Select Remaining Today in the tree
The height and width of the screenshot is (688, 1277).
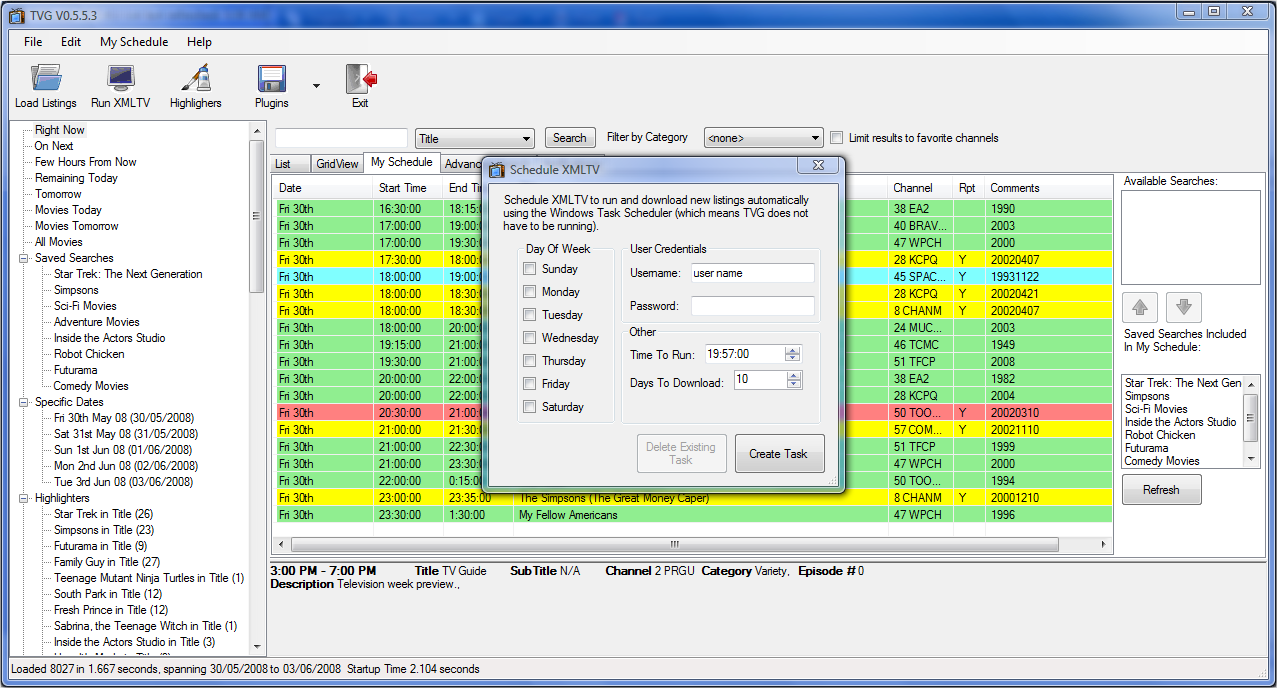pyautogui.click(x=76, y=178)
